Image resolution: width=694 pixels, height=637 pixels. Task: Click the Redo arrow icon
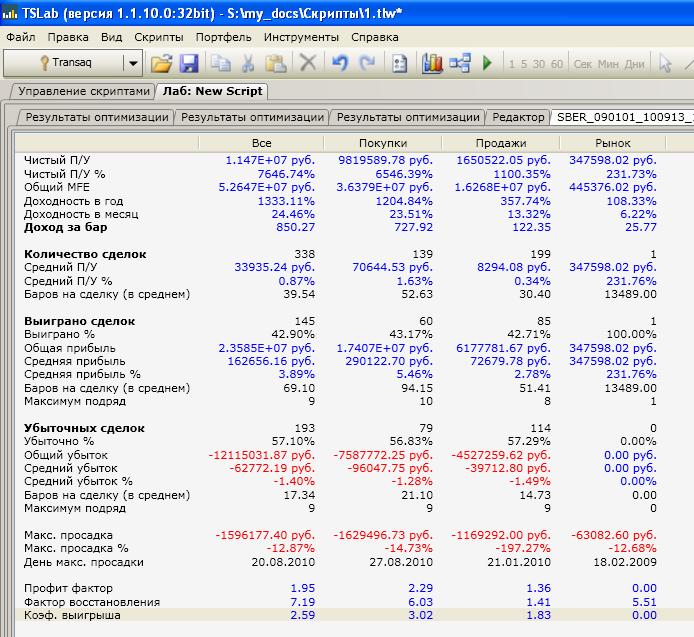point(367,63)
